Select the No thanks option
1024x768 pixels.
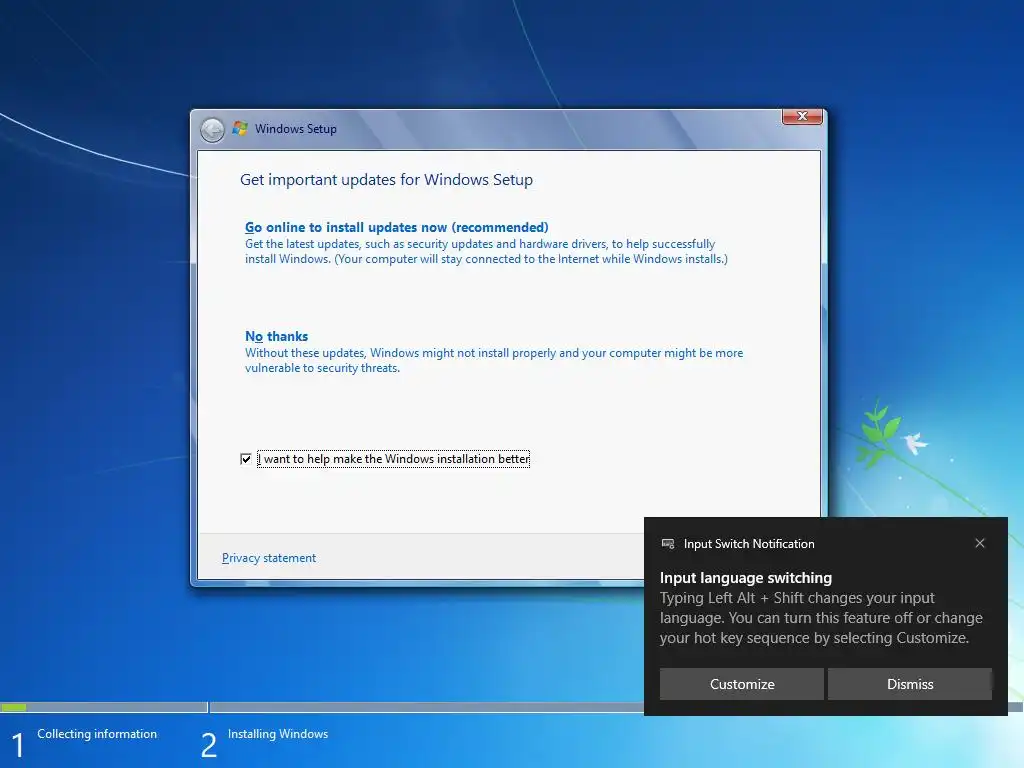click(x=276, y=336)
